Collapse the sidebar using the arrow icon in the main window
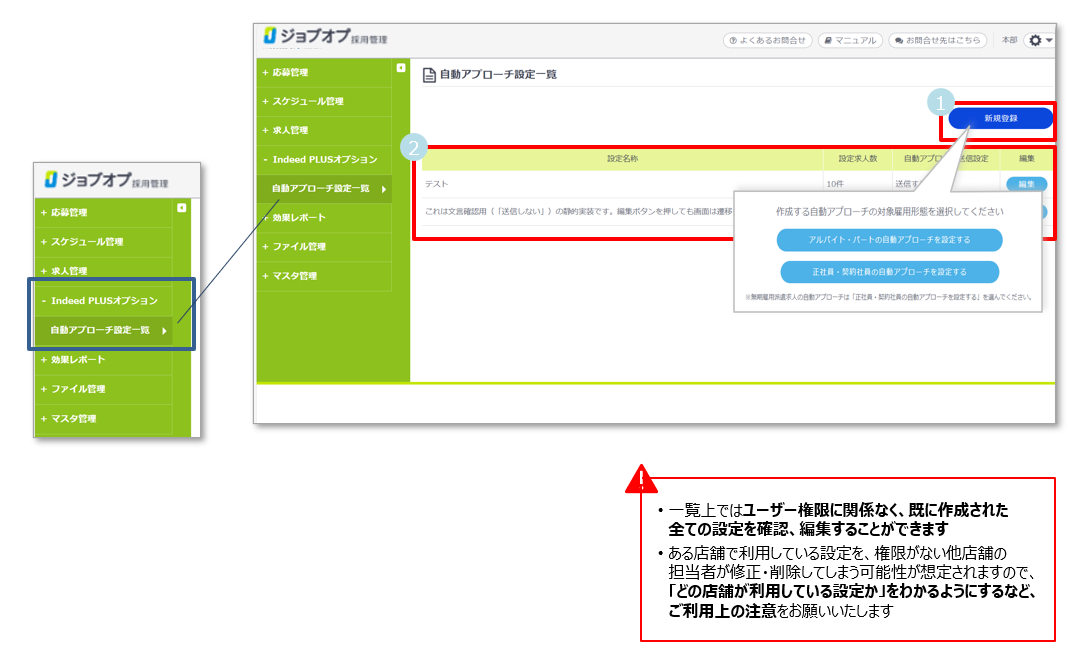This screenshot has height=651, width=1073. (401, 69)
